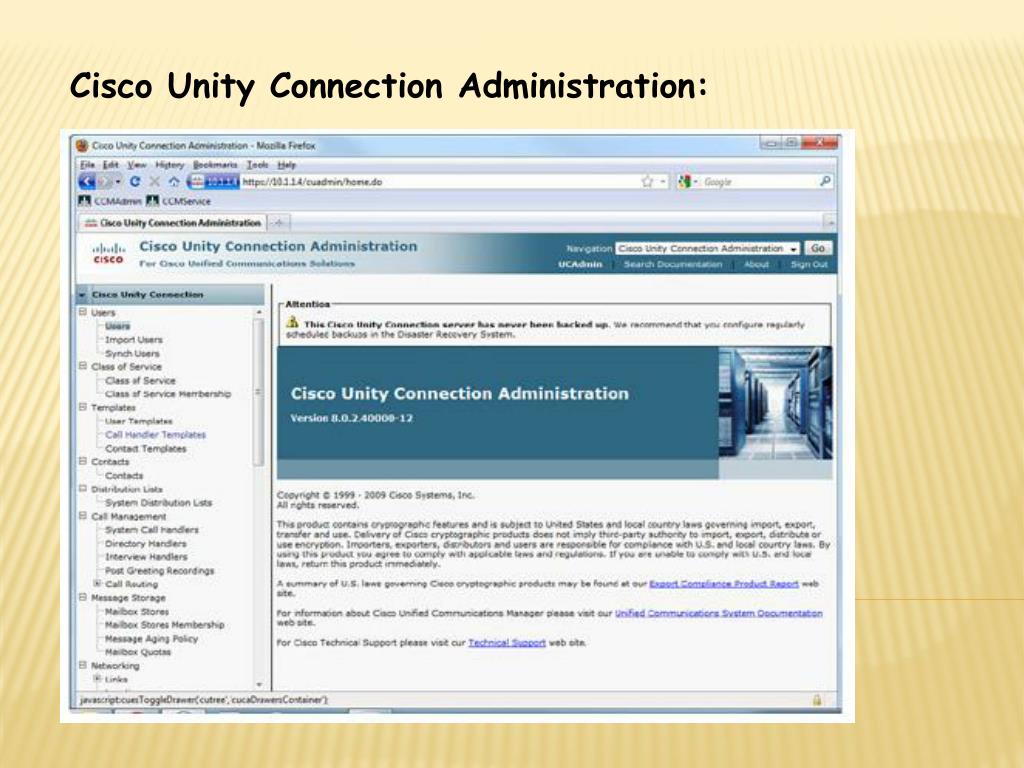Collapse the Contacts tree node
Screen dimensions: 1024x768
(x=83, y=461)
